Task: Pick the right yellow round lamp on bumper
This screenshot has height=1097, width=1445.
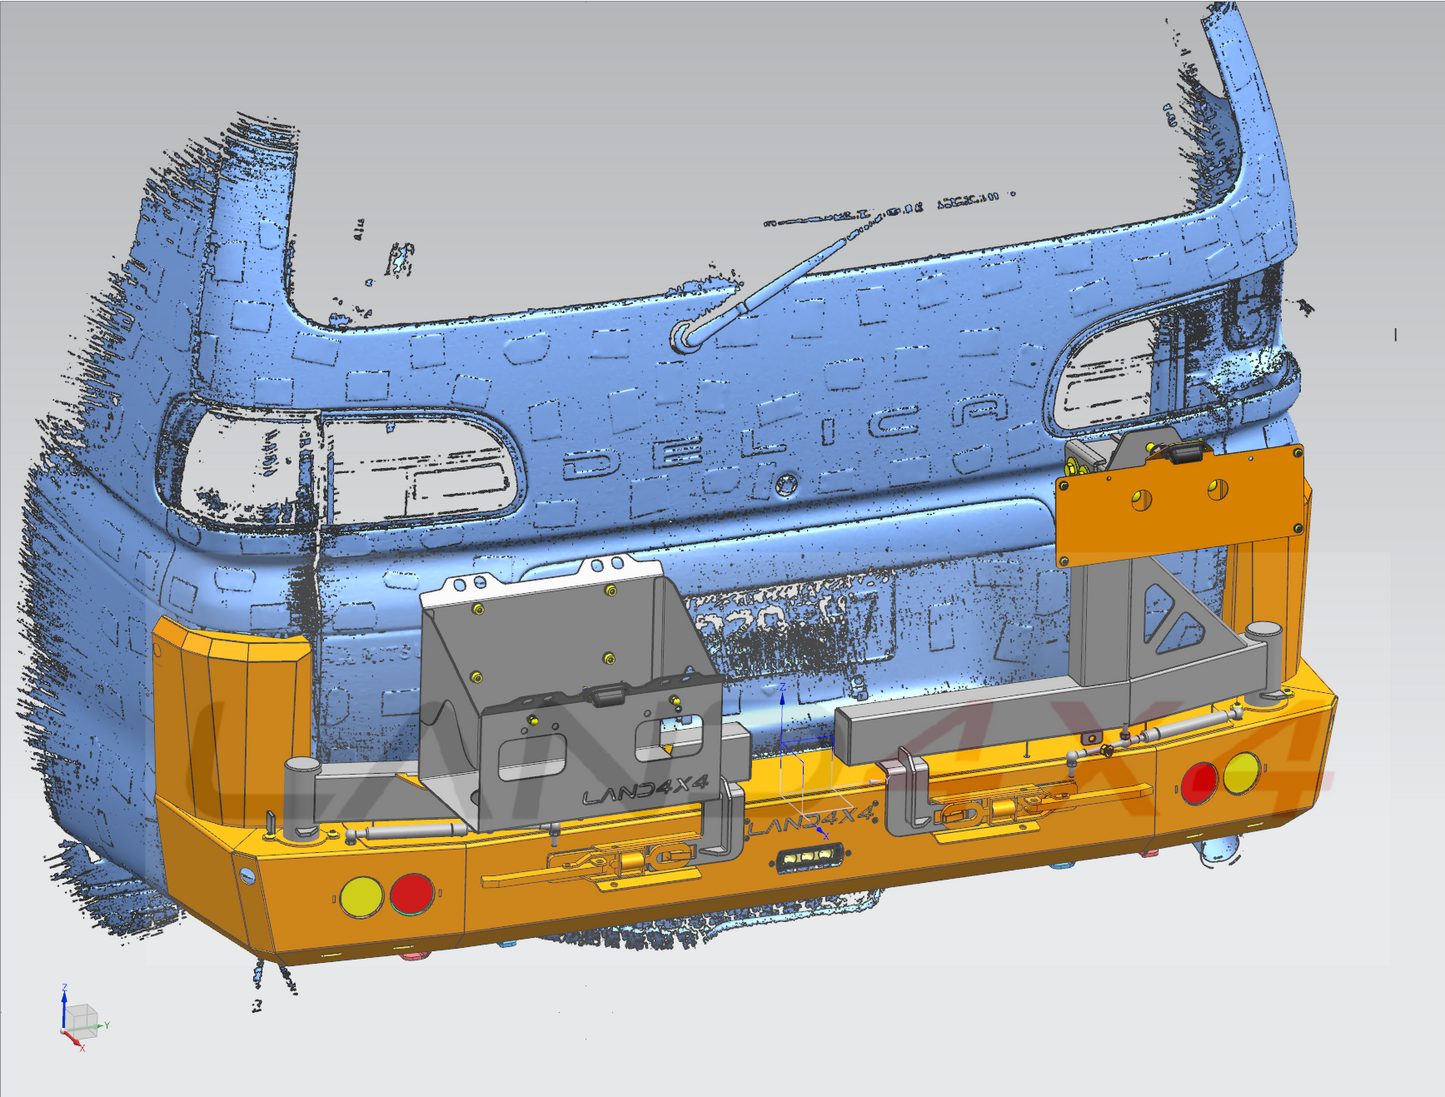Action: click(1241, 773)
